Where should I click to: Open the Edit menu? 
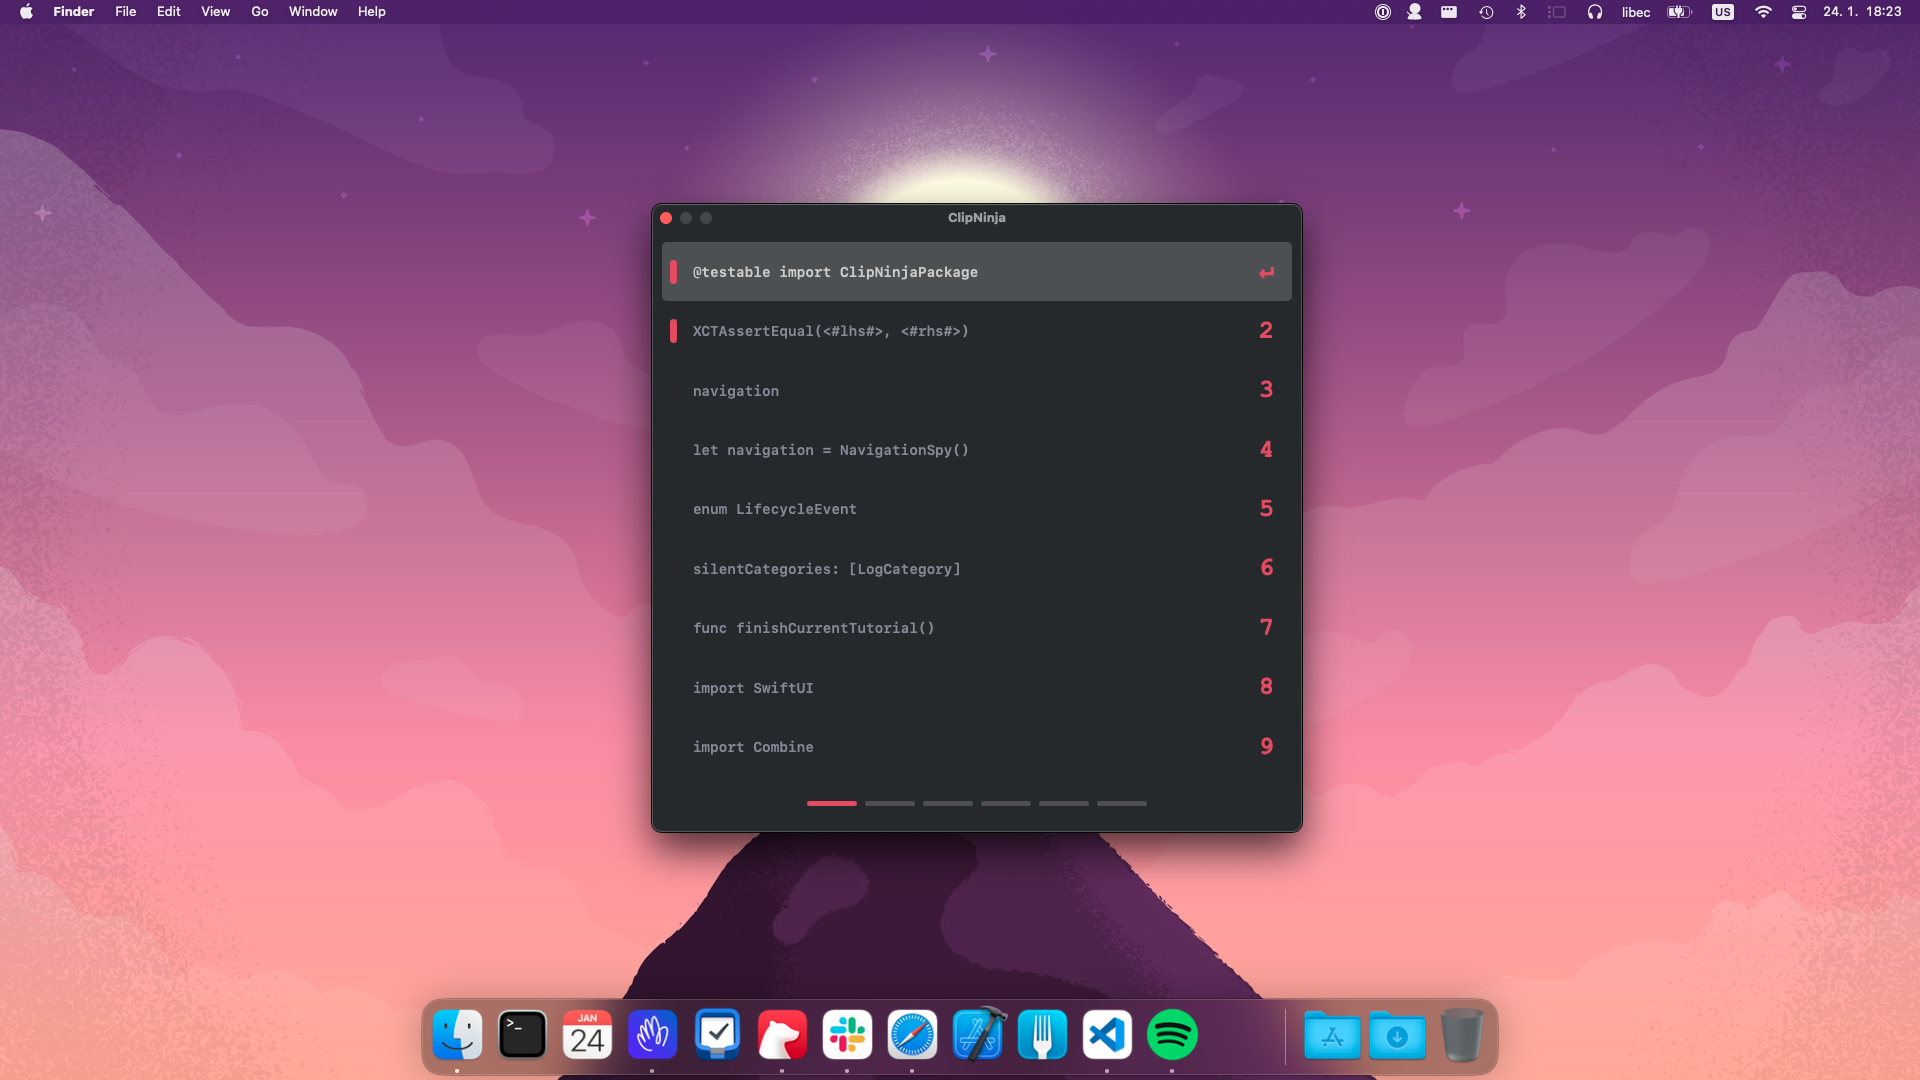click(168, 12)
